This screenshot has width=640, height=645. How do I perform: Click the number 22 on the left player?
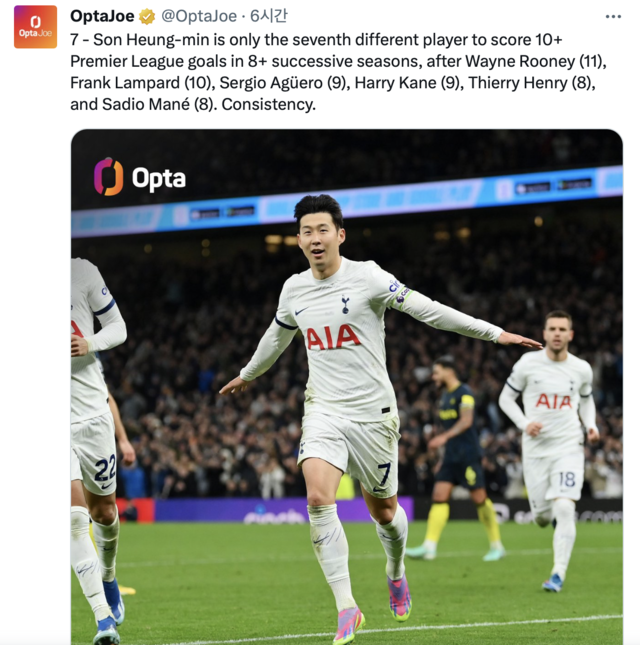click(105, 469)
